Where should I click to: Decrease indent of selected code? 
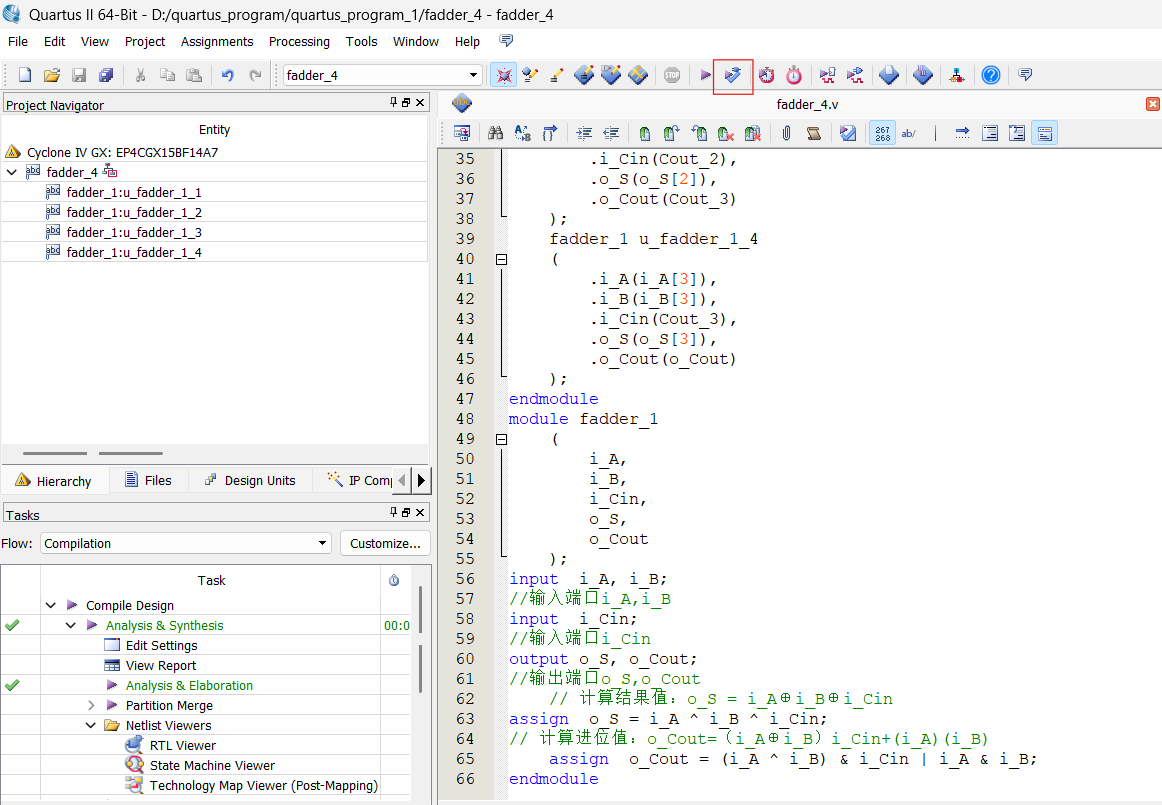click(611, 133)
